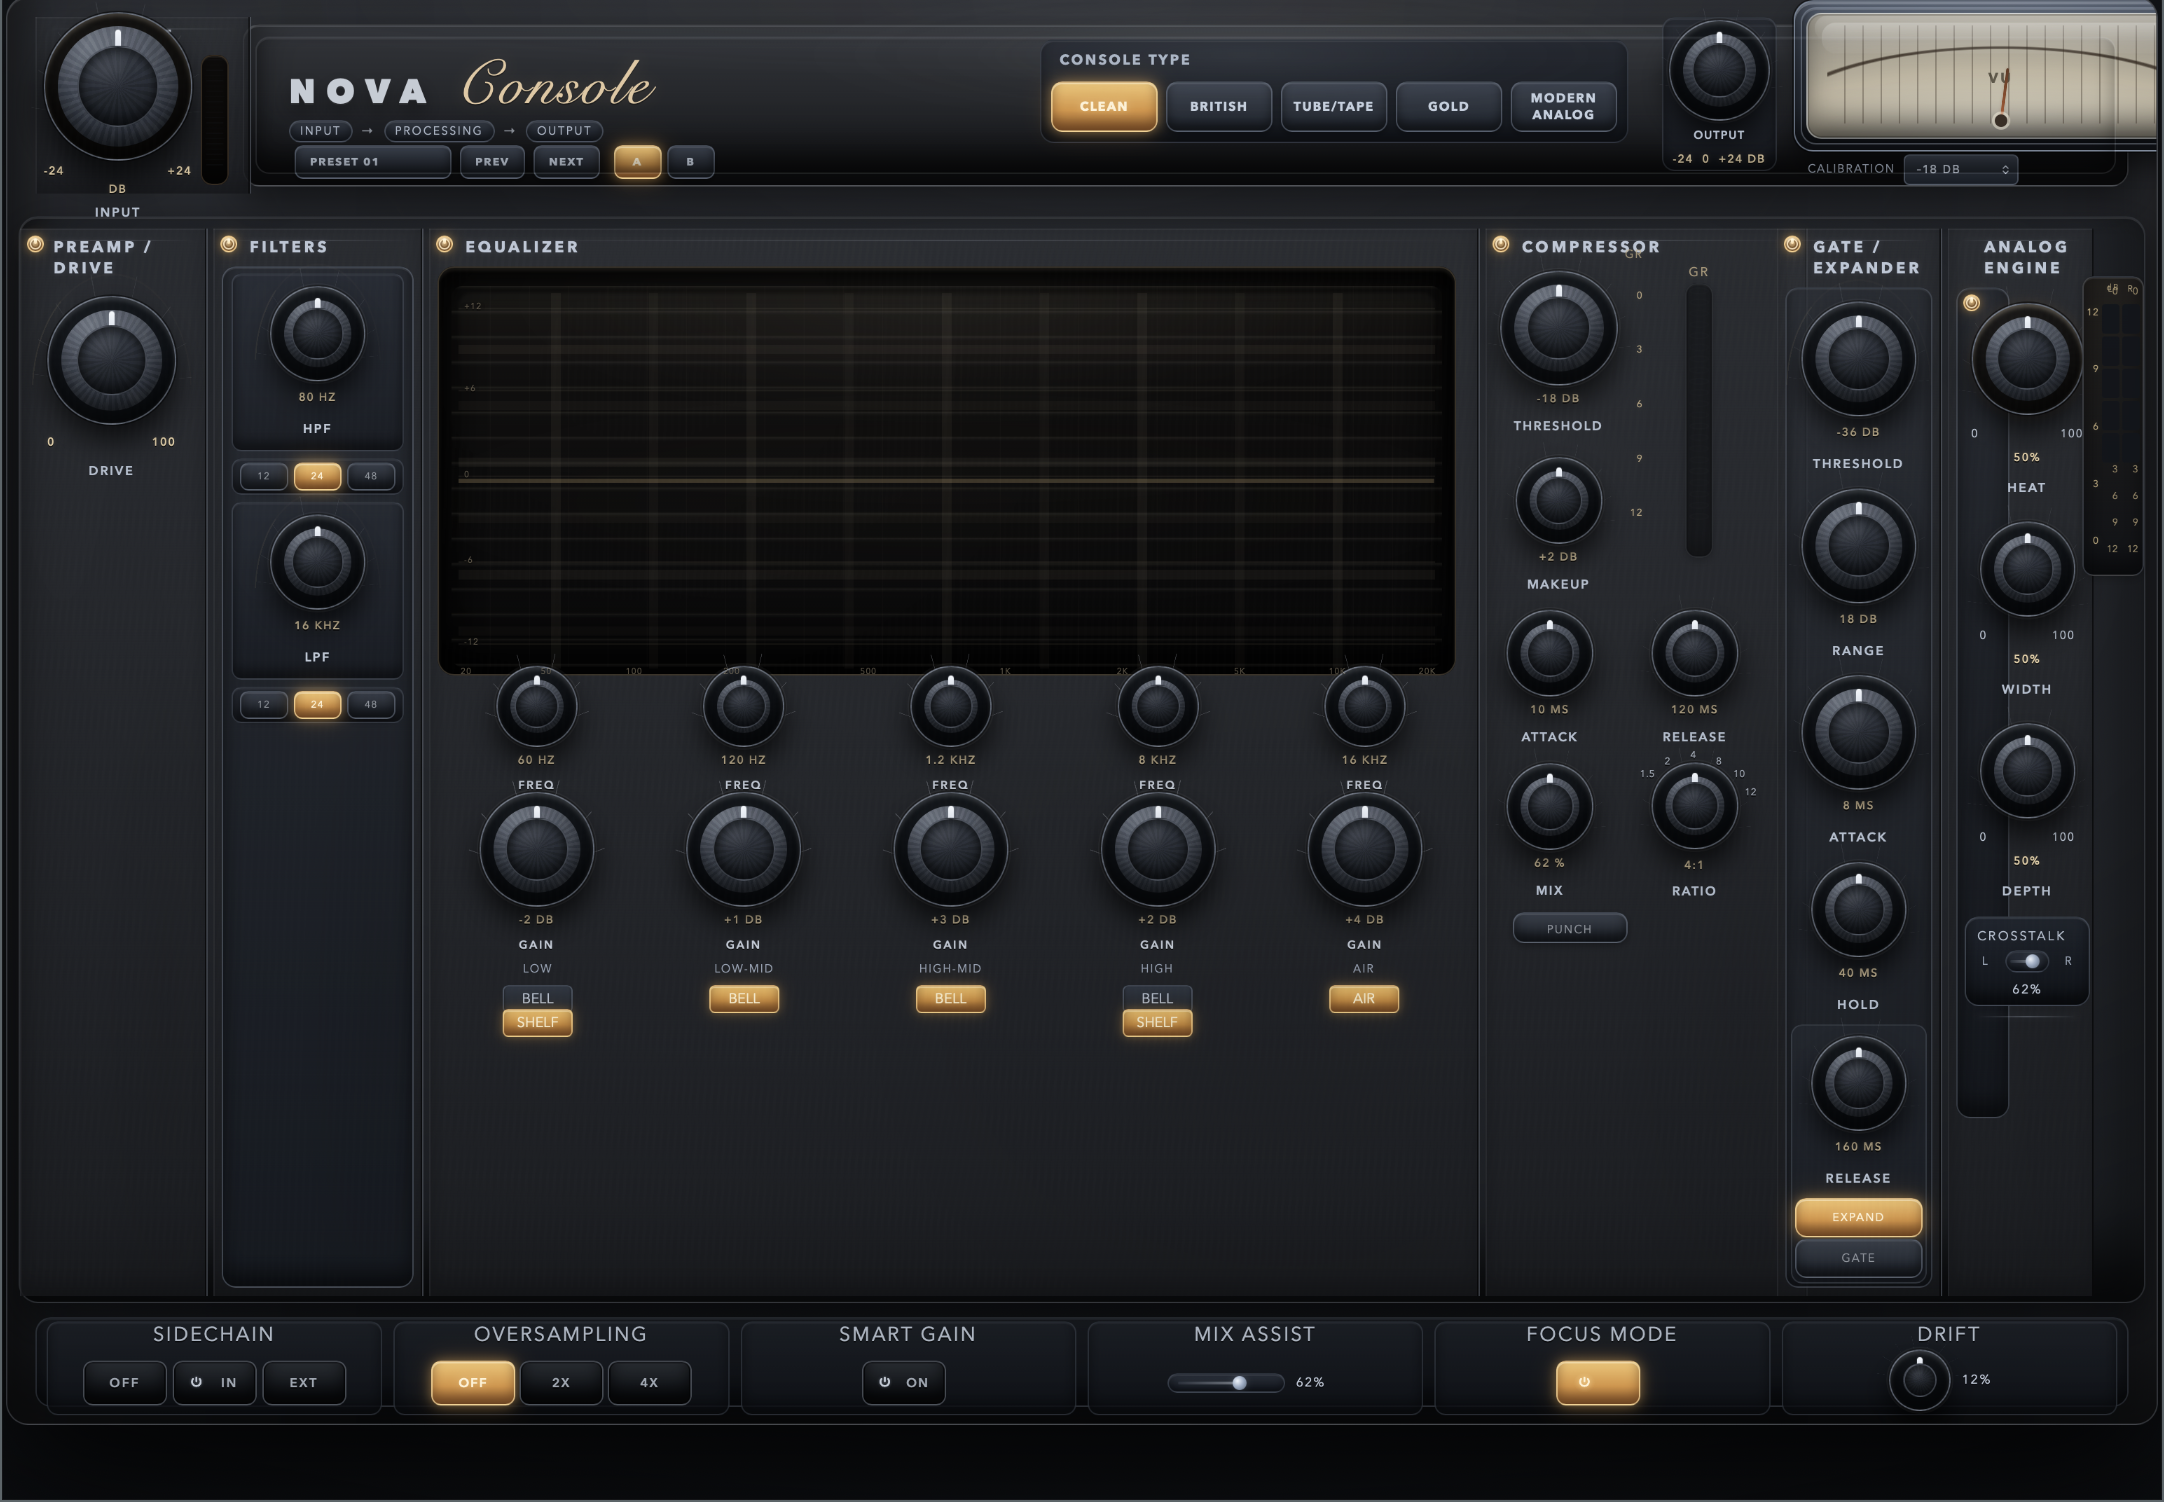The width and height of the screenshot is (2164, 1502).
Task: Select the Tube/Tape console type
Action: pos(1333,106)
